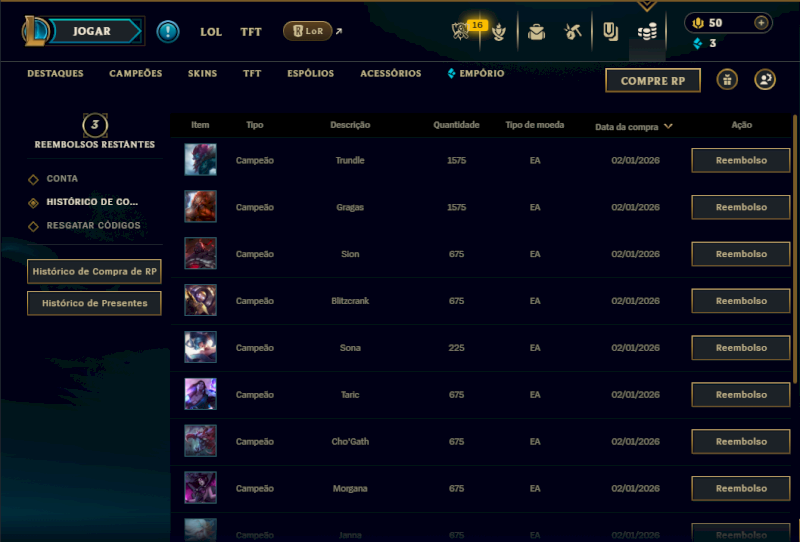Click Reembolso button for Trundle
Image resolution: width=800 pixels, height=542 pixels.
pyautogui.click(x=741, y=160)
